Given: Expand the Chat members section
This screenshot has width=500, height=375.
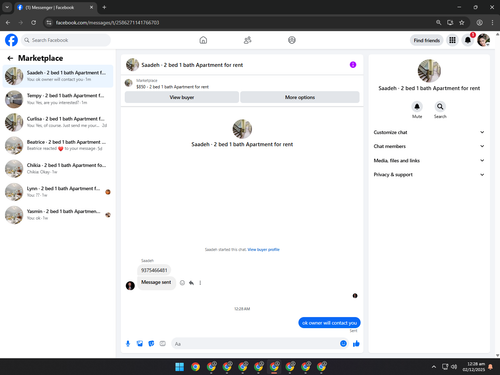Looking at the screenshot, I should coord(429,146).
